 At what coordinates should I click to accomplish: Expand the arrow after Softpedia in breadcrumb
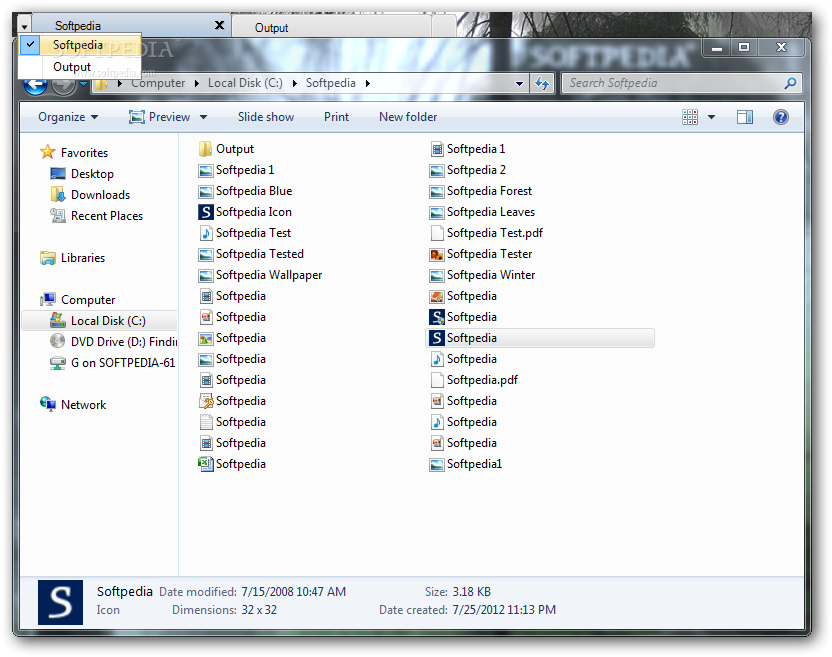pos(368,83)
